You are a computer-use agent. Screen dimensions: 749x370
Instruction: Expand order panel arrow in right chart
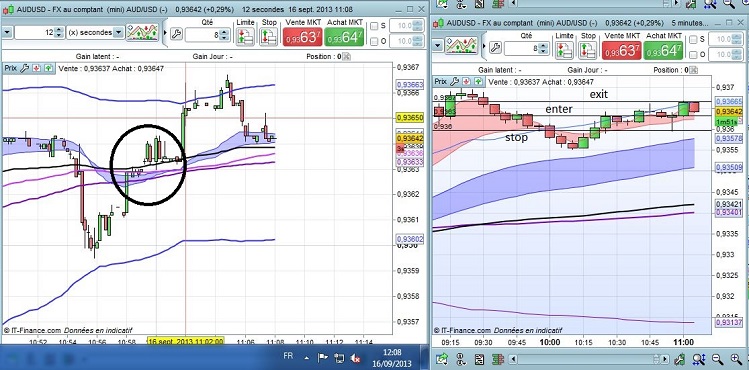[485, 47]
